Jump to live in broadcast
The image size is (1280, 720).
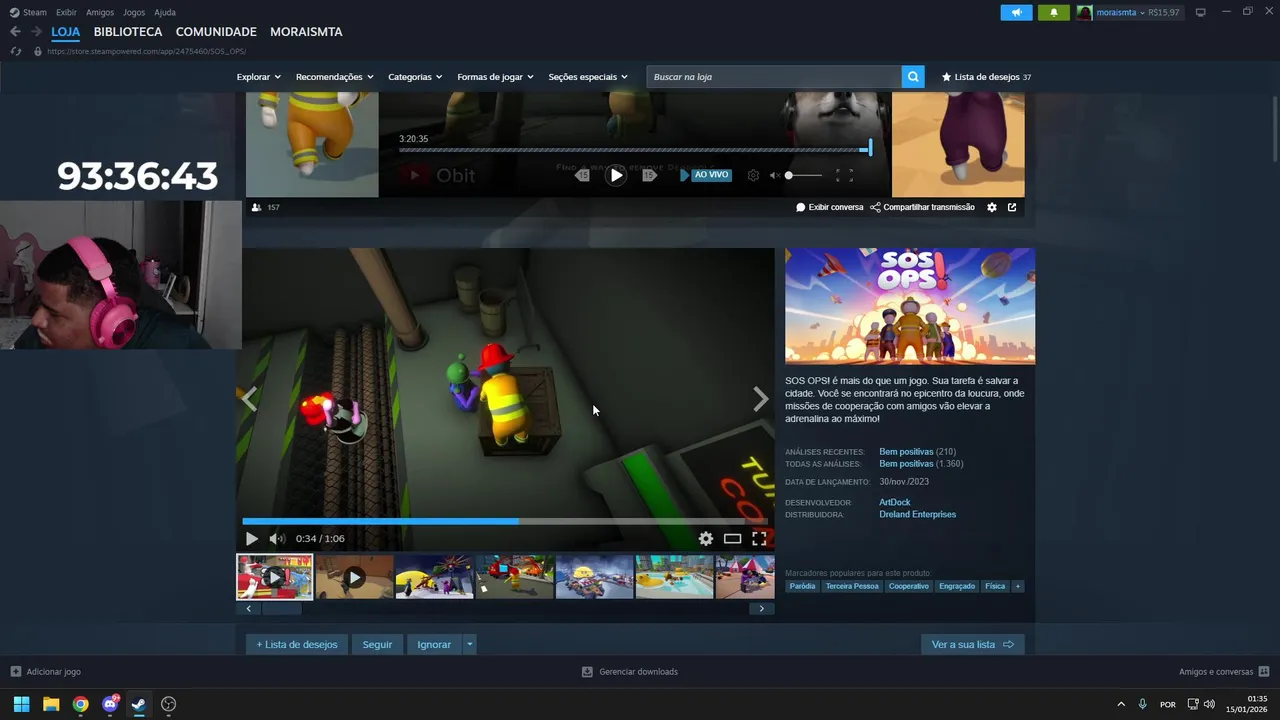(706, 175)
